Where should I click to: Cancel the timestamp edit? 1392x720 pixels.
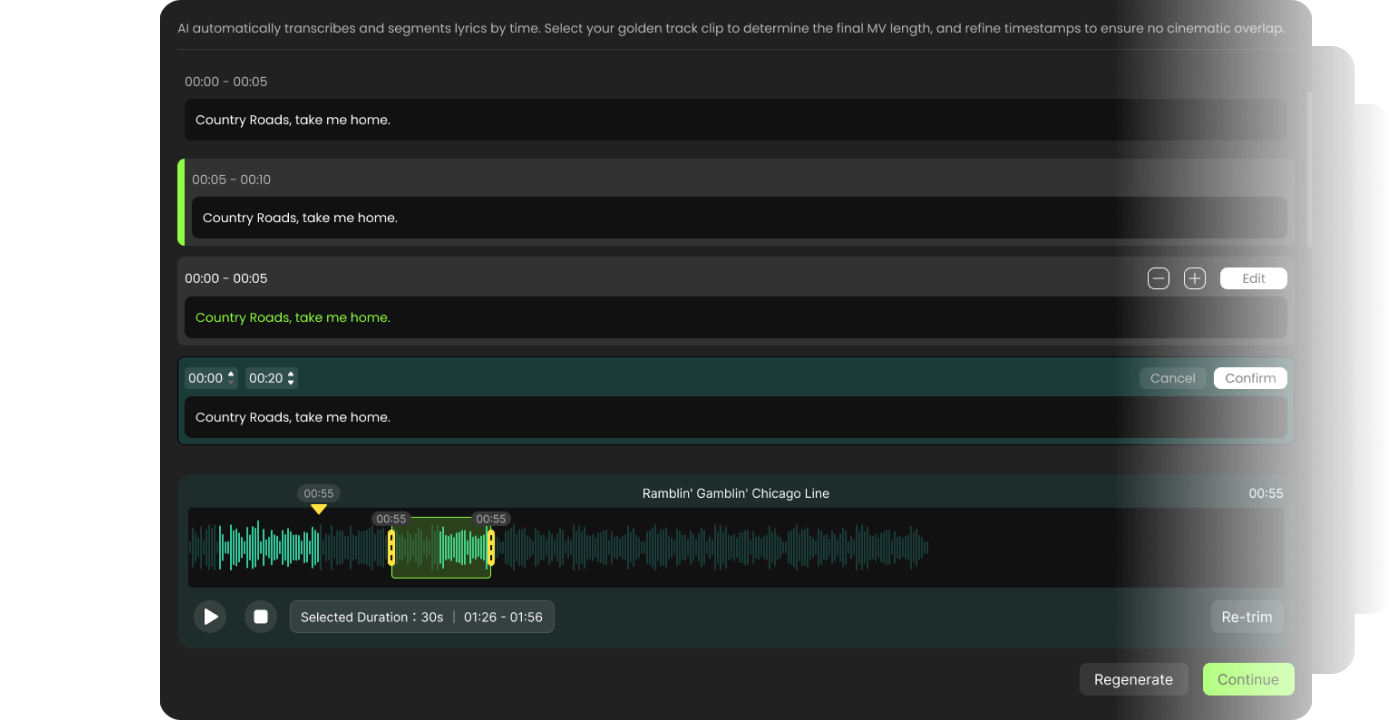pyautogui.click(x=1173, y=378)
